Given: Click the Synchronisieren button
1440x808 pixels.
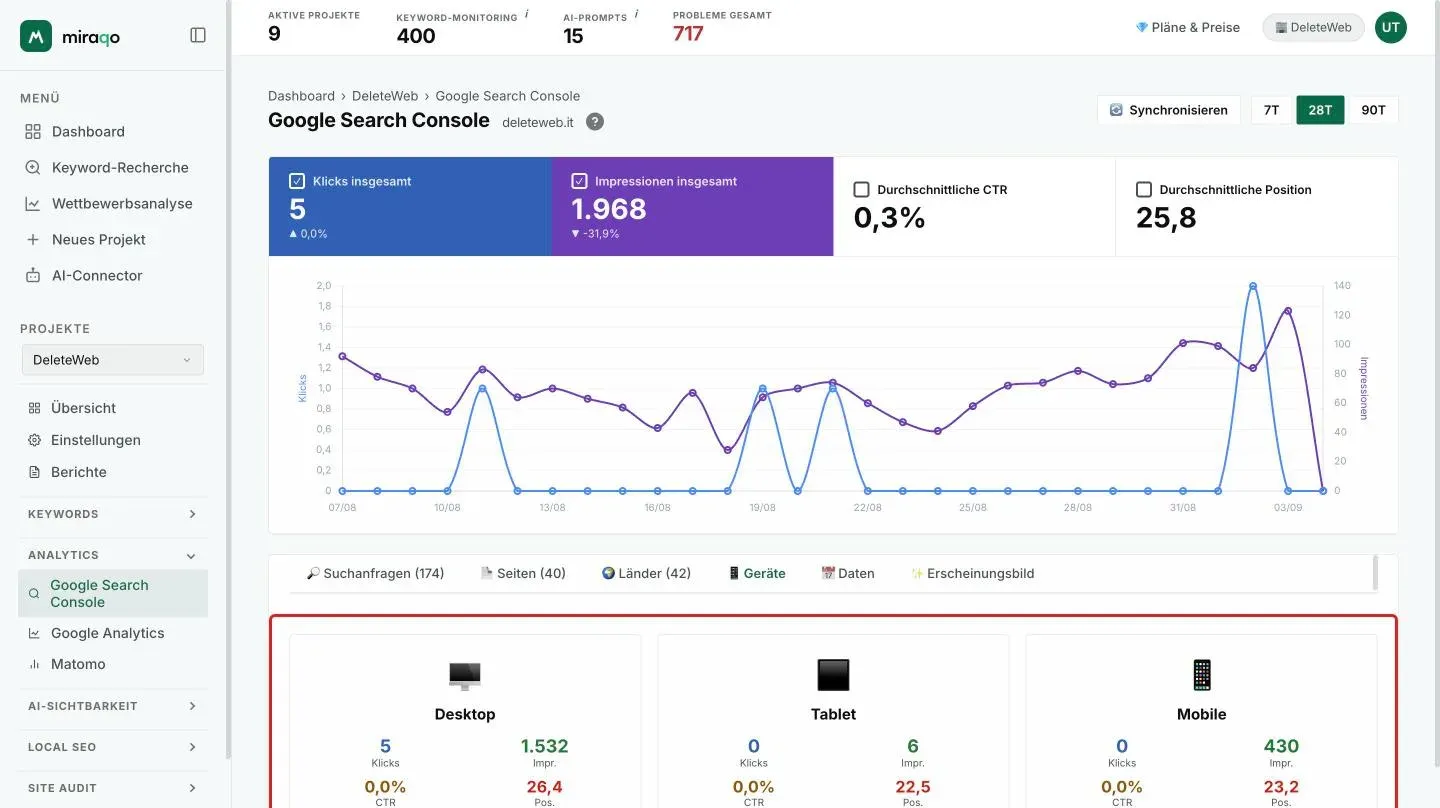Looking at the screenshot, I should click(x=1169, y=110).
